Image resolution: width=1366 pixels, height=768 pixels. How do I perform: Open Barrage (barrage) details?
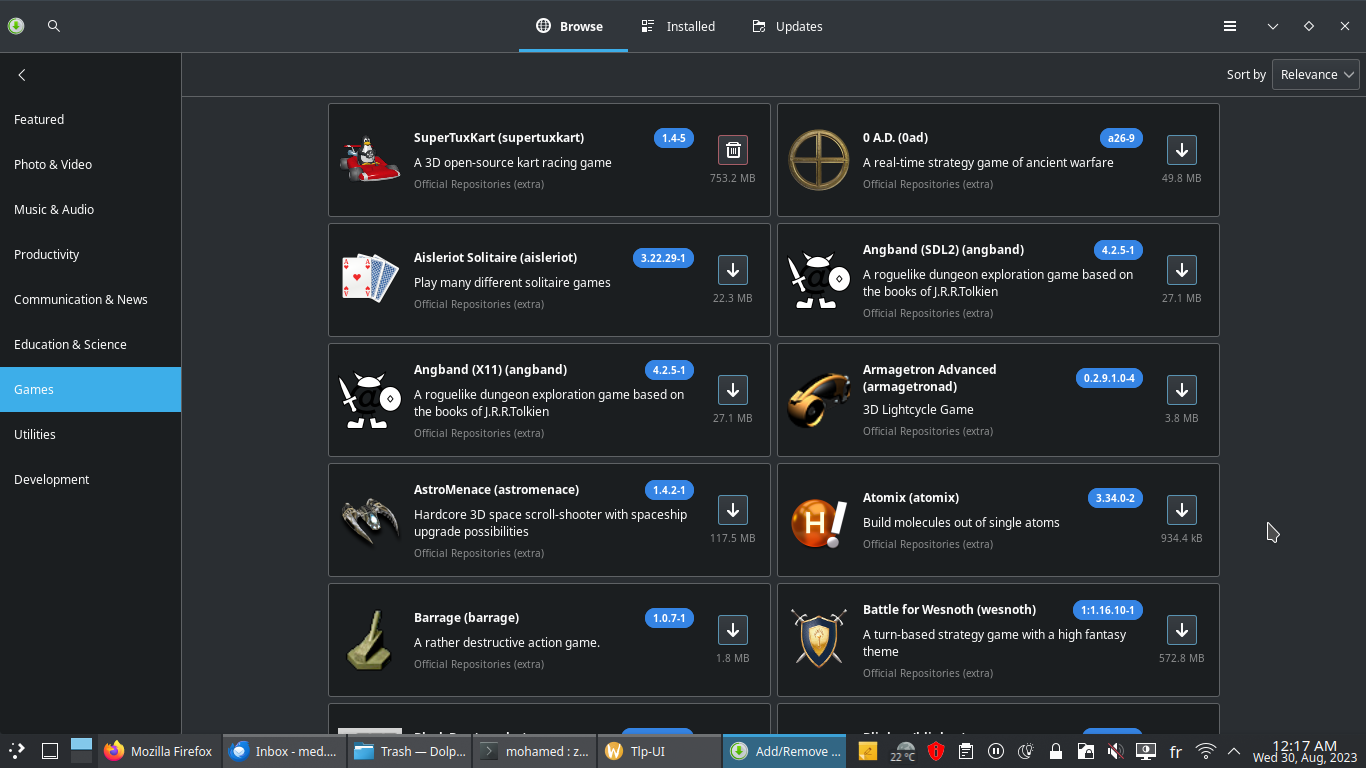[466, 617]
